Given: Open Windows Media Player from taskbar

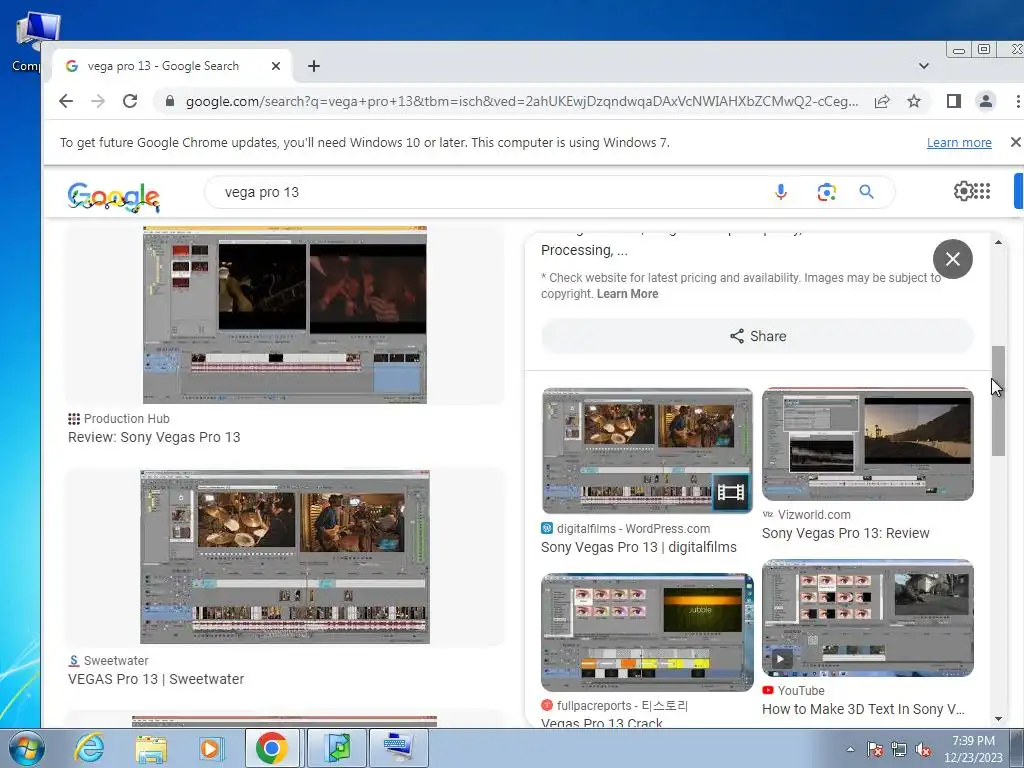Looking at the screenshot, I should coord(211,748).
